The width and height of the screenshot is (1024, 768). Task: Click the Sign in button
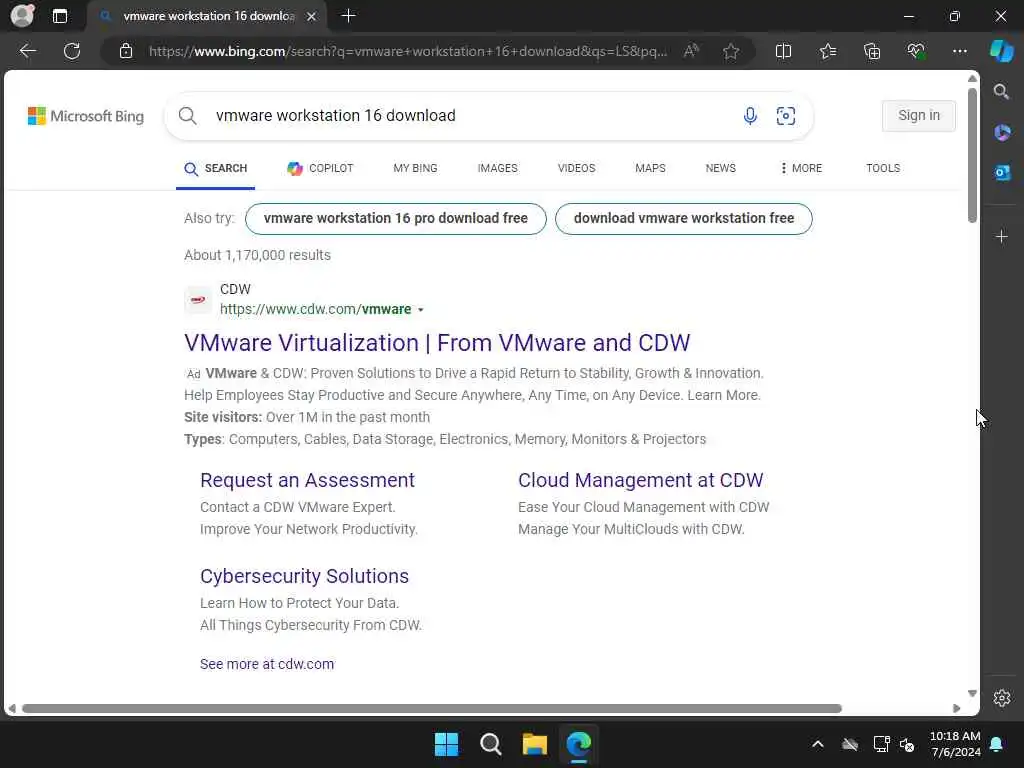tap(918, 116)
